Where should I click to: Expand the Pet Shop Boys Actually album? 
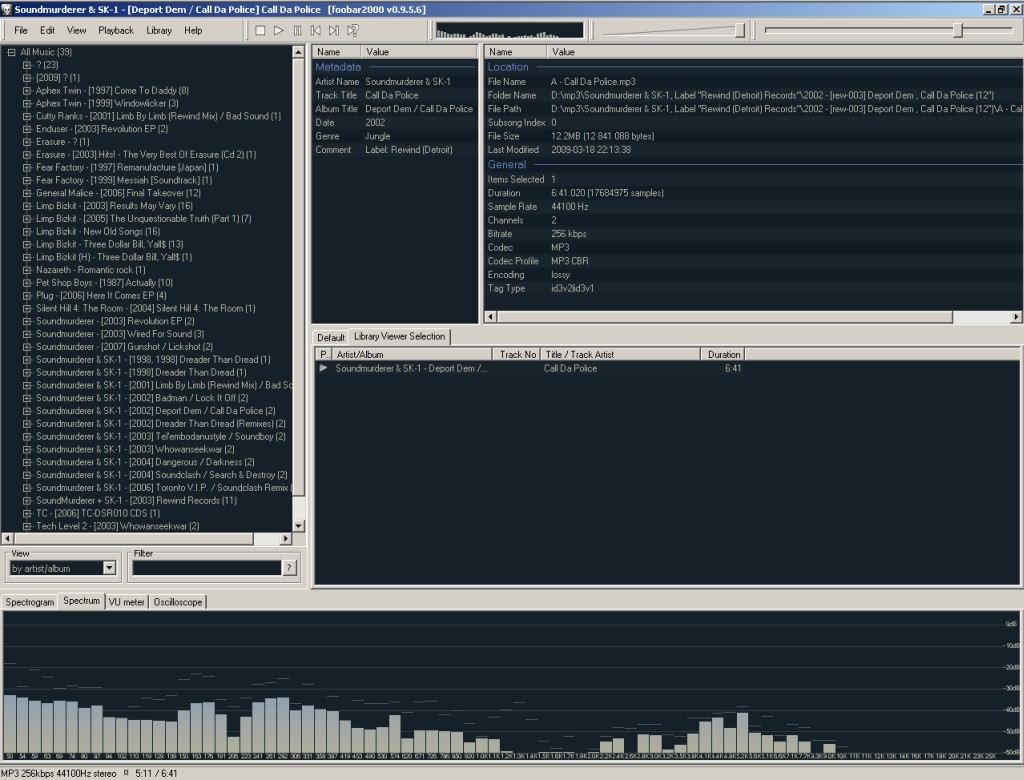click(27, 283)
